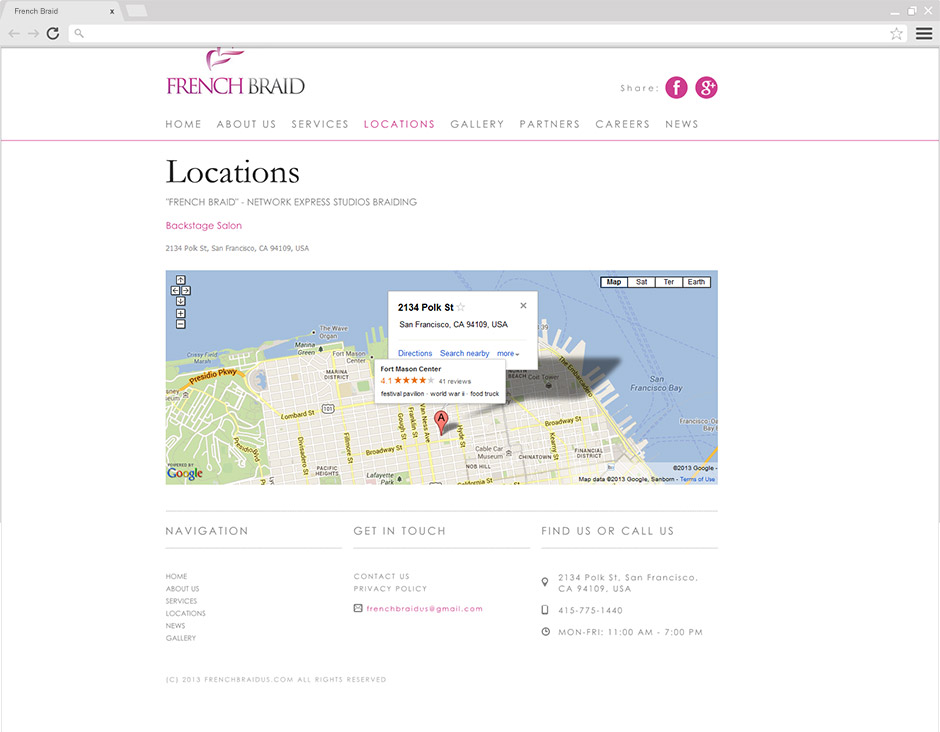Click the footer About Us link
The width and height of the screenshot is (940, 732).
click(183, 589)
